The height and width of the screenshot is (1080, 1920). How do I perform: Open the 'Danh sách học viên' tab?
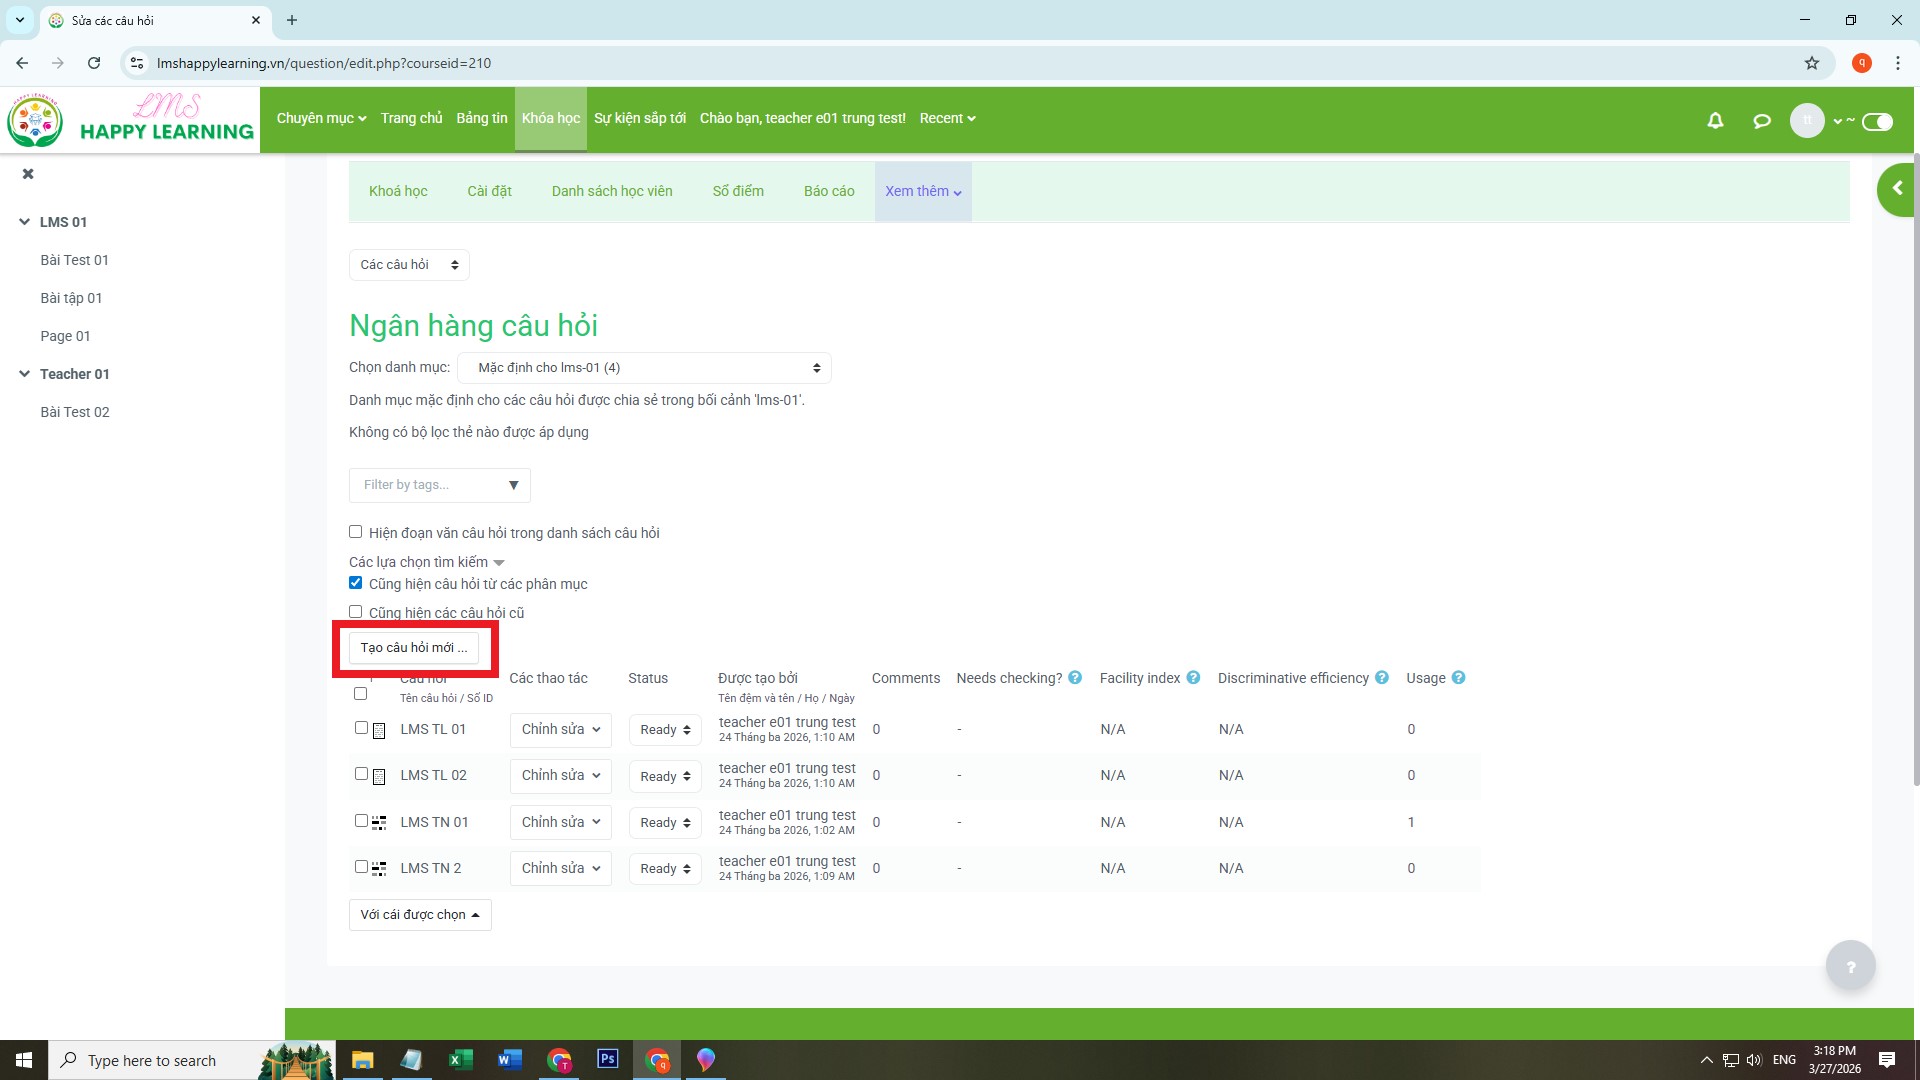pos(611,191)
